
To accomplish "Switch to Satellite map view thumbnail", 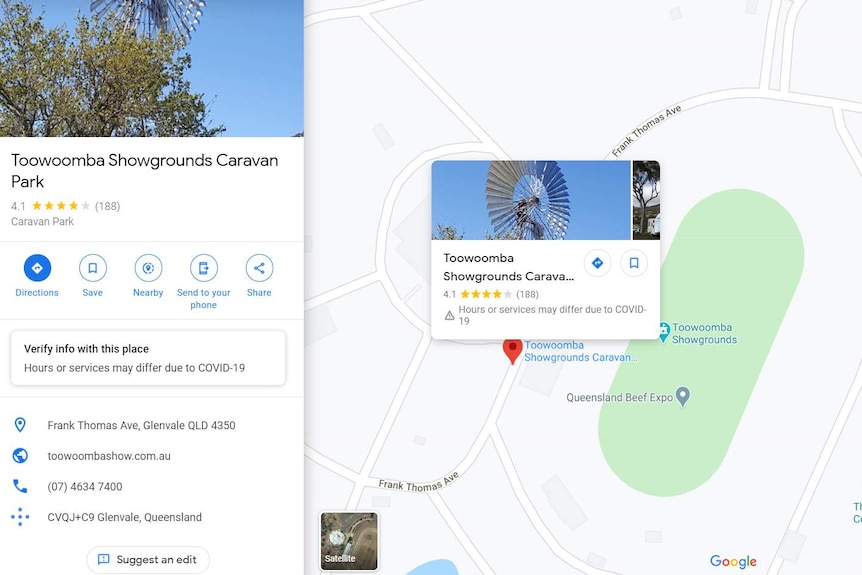I will click(349, 541).
